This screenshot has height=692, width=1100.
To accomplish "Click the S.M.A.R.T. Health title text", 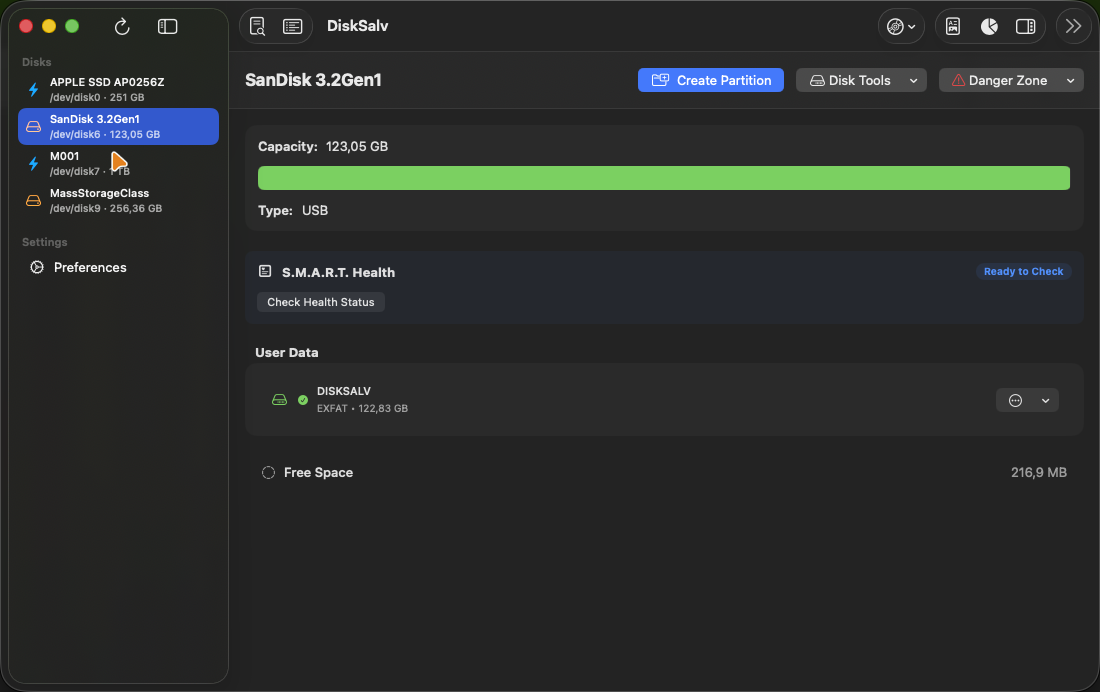I will click(x=338, y=272).
